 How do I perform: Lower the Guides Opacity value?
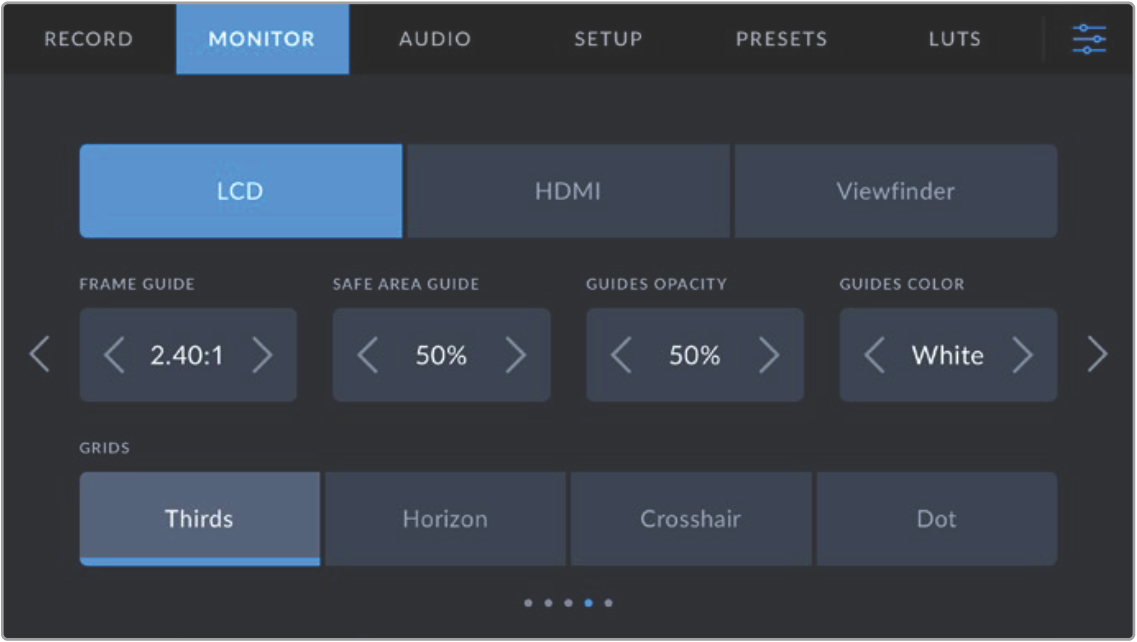click(621, 355)
